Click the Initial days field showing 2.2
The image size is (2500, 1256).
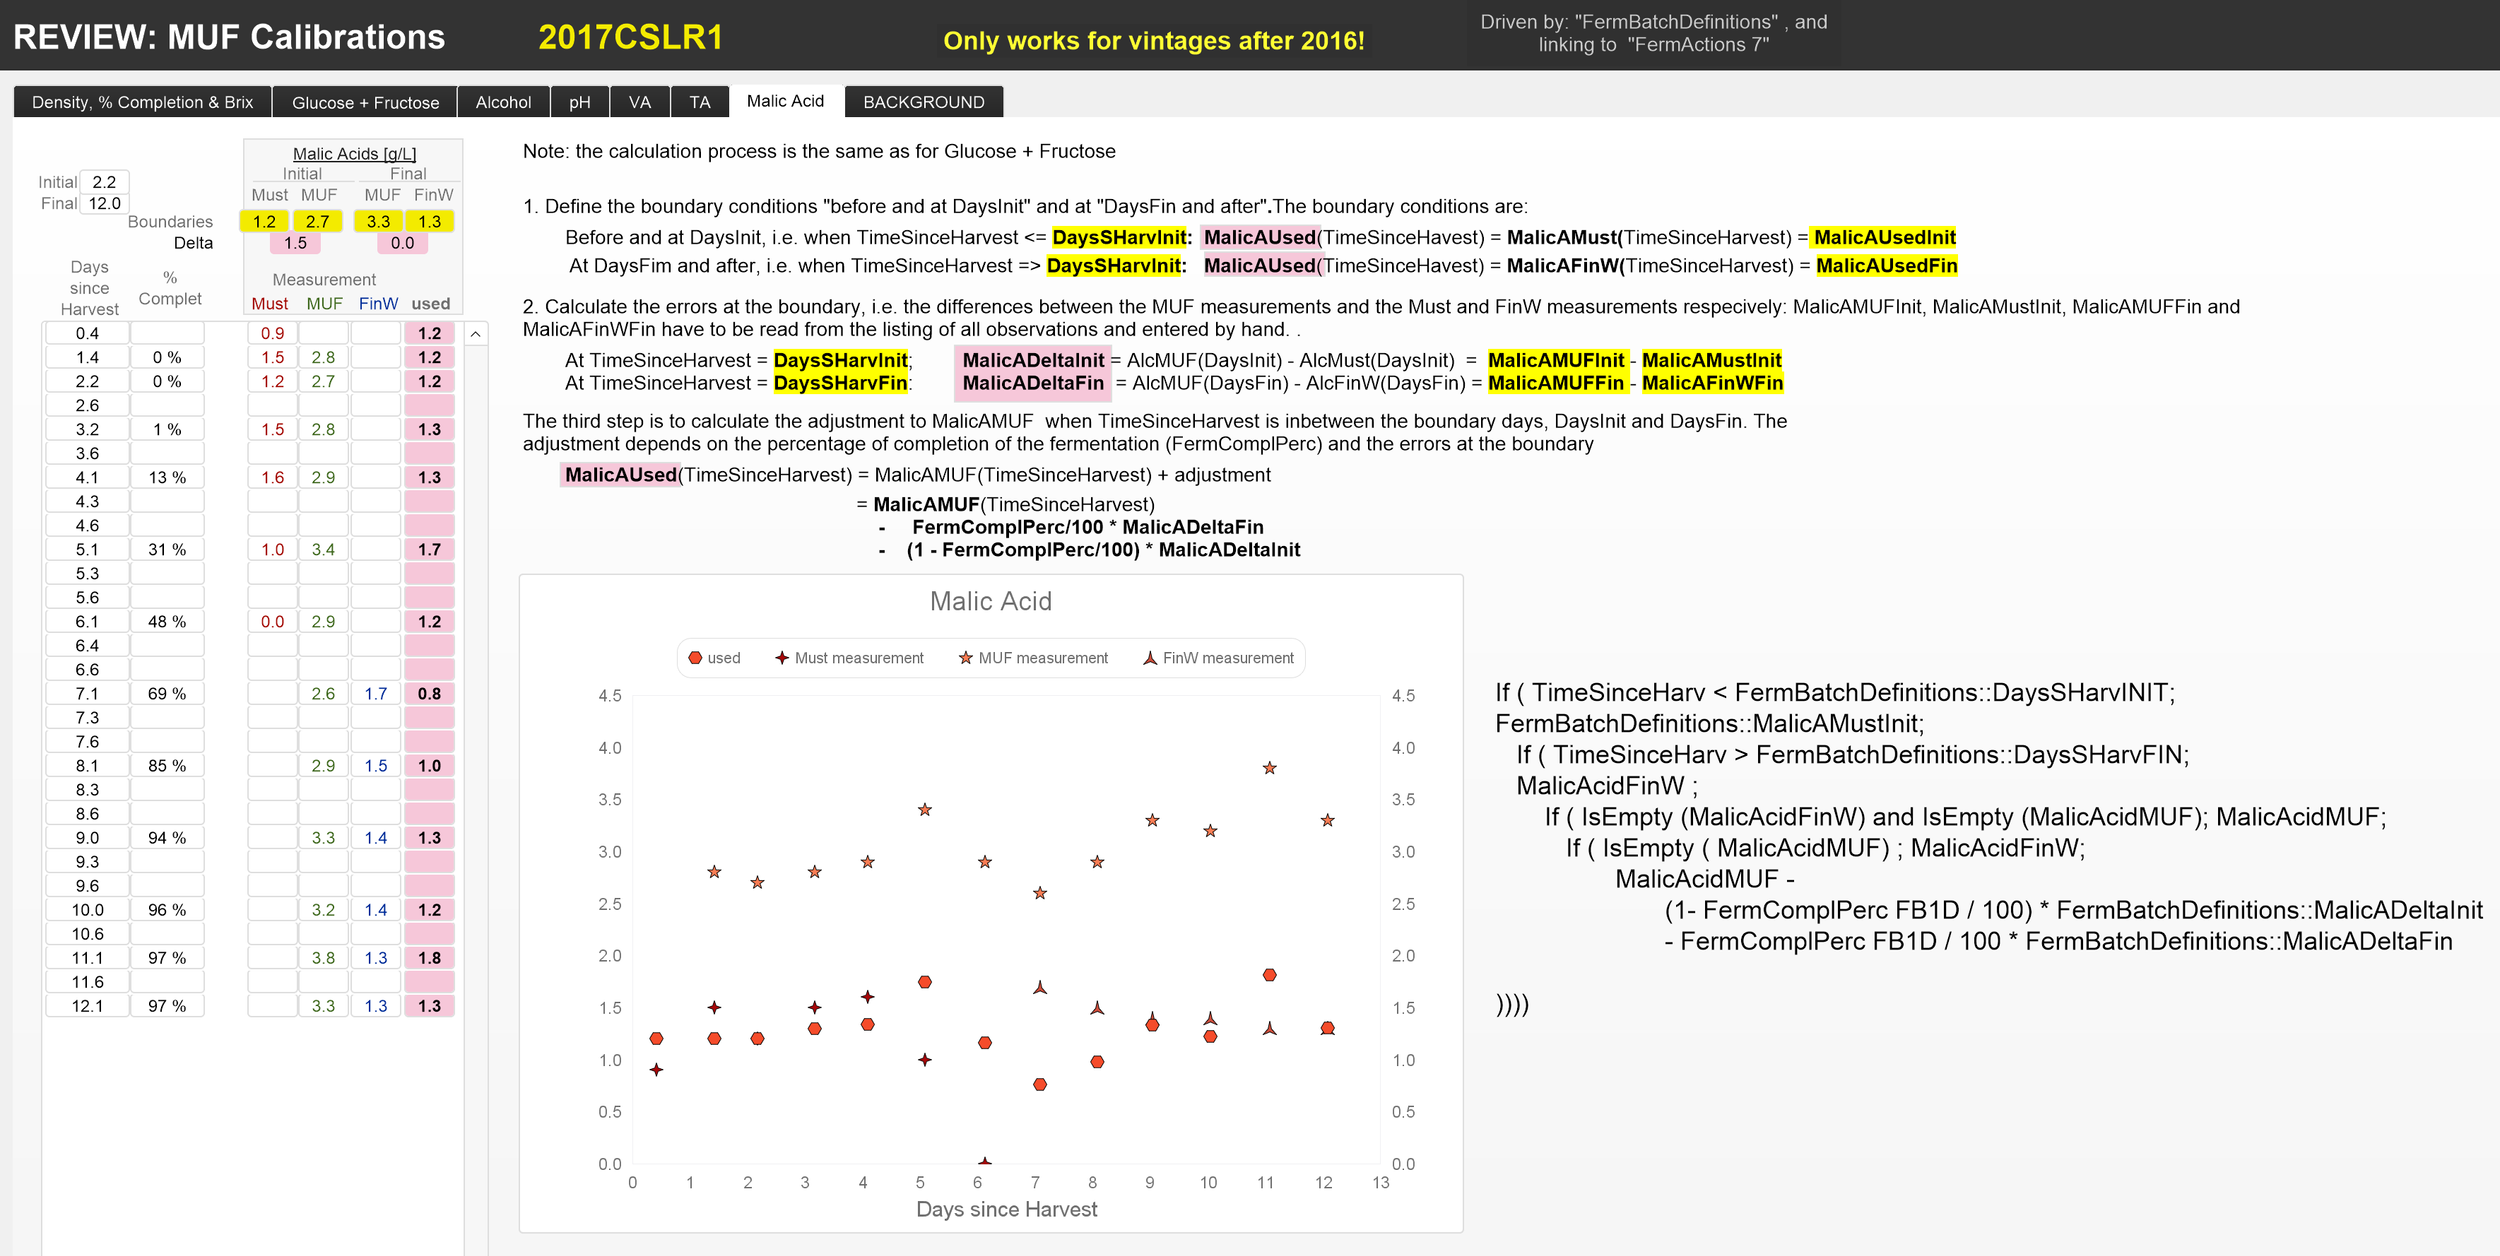point(104,182)
